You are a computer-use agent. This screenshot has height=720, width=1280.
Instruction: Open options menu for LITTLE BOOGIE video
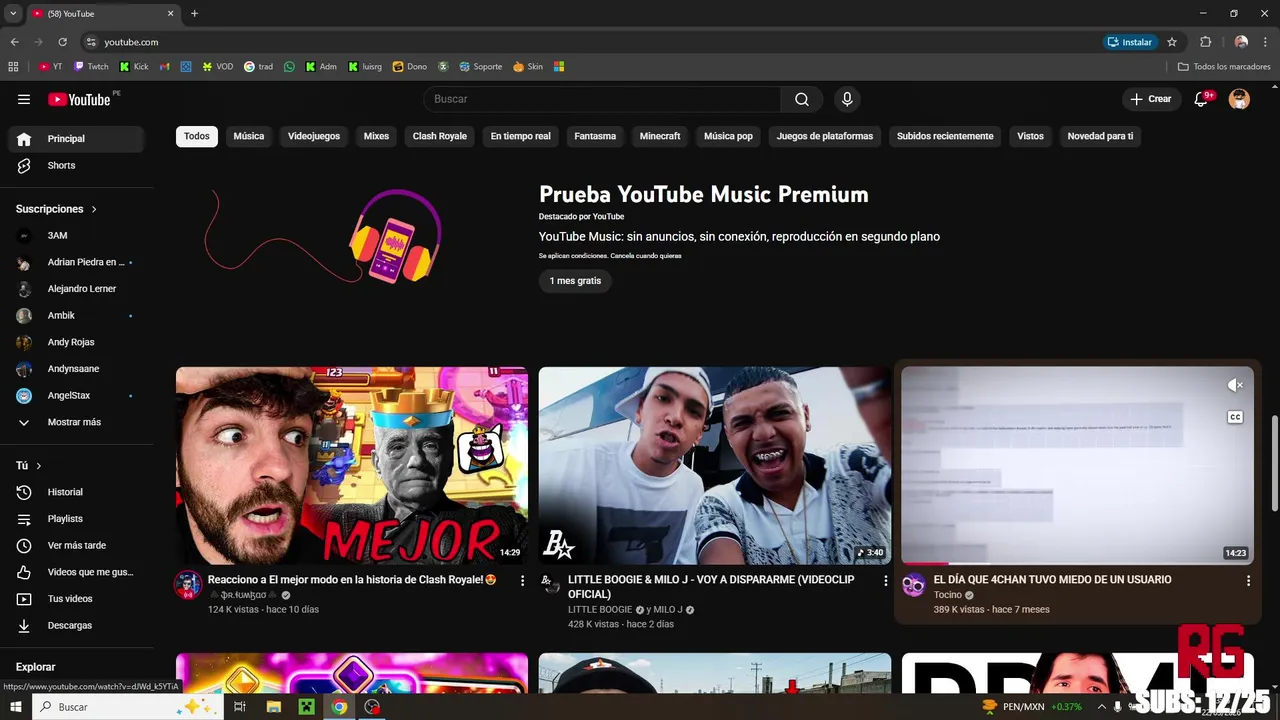tap(885, 580)
